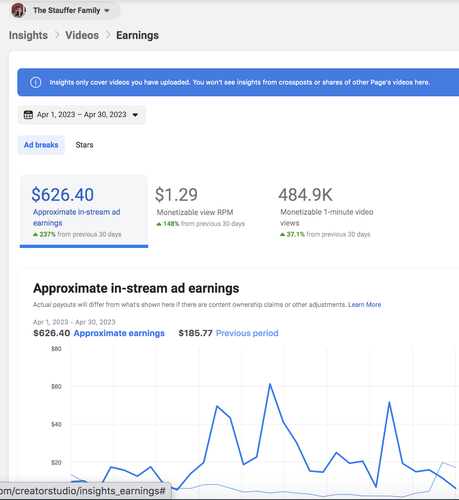The height and width of the screenshot is (500, 459).
Task: Go to Insights in the breadcrumb
Action: pyautogui.click(x=28, y=35)
